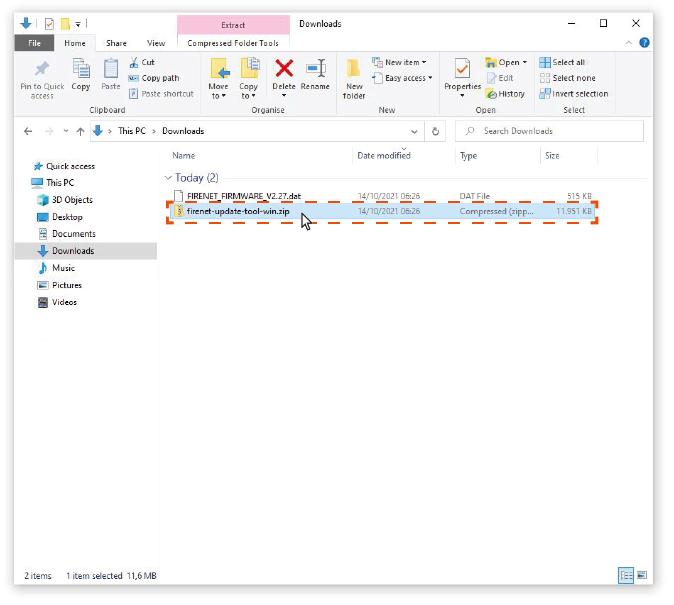Open Pictures in the sidebar

pos(67,285)
